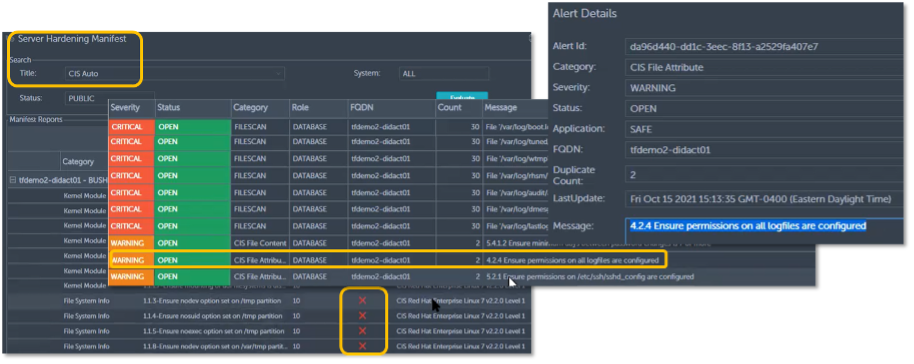Click the 1.1.3-Ensure nodev option on /tmp text

tap(212, 300)
